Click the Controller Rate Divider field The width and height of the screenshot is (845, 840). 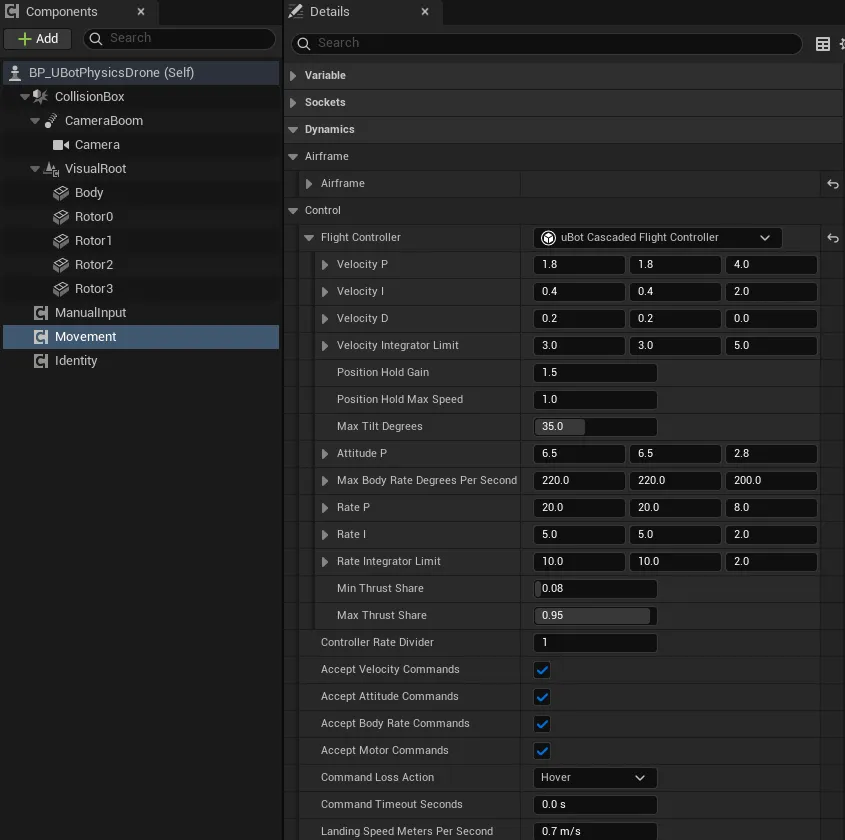595,642
